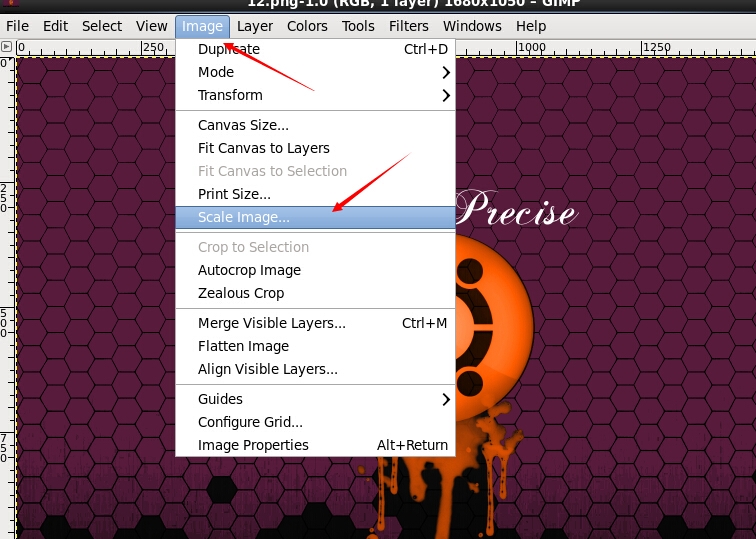Open the File menu

17,26
